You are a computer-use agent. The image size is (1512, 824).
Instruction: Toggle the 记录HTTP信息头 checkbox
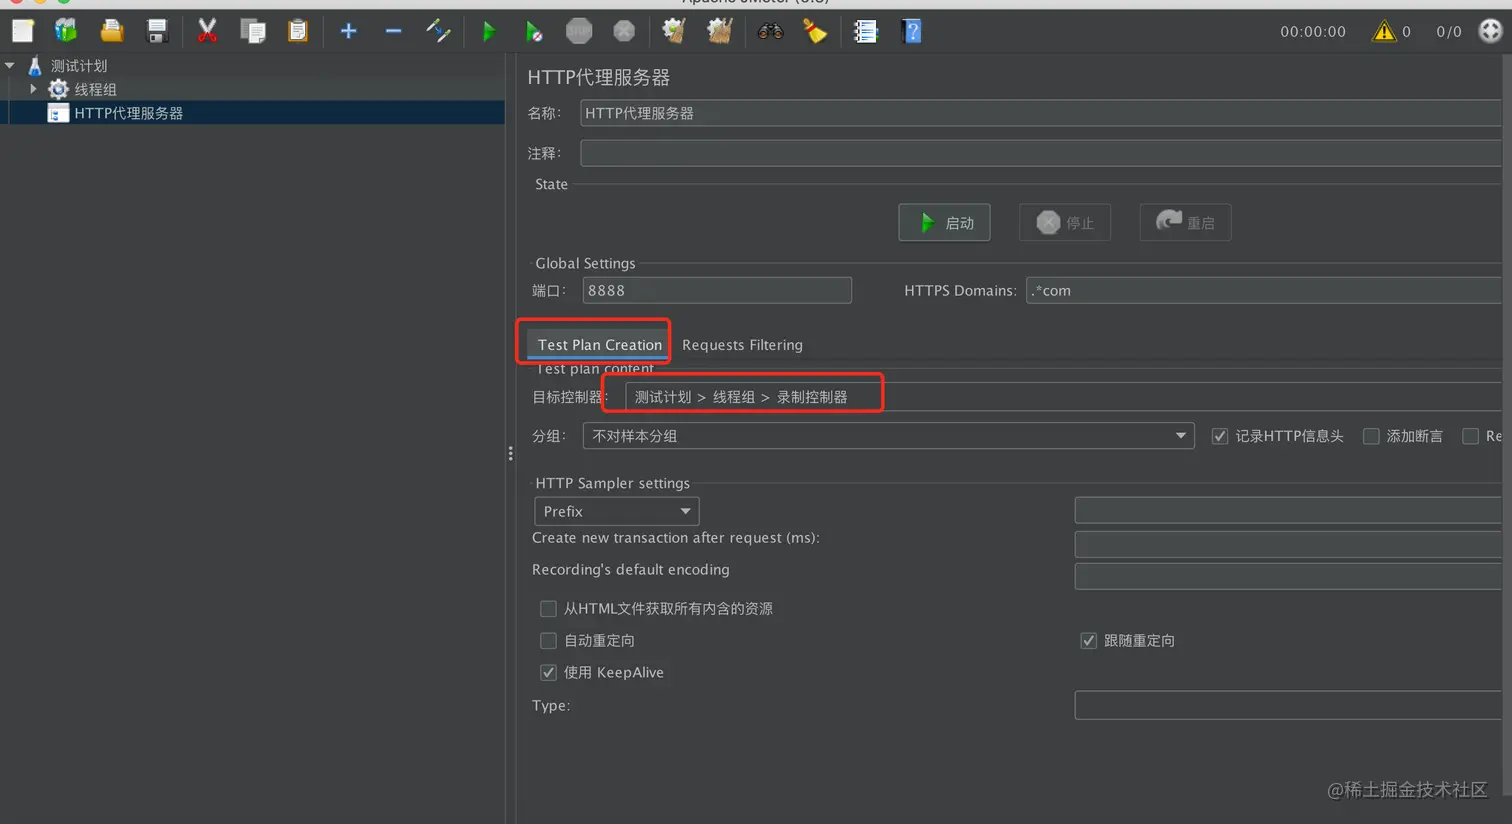pyautogui.click(x=1220, y=436)
